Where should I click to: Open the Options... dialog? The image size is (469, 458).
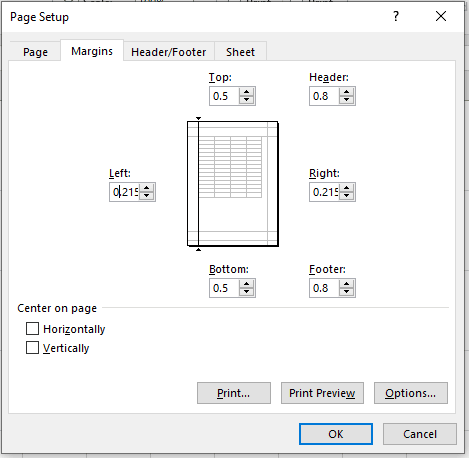click(411, 393)
